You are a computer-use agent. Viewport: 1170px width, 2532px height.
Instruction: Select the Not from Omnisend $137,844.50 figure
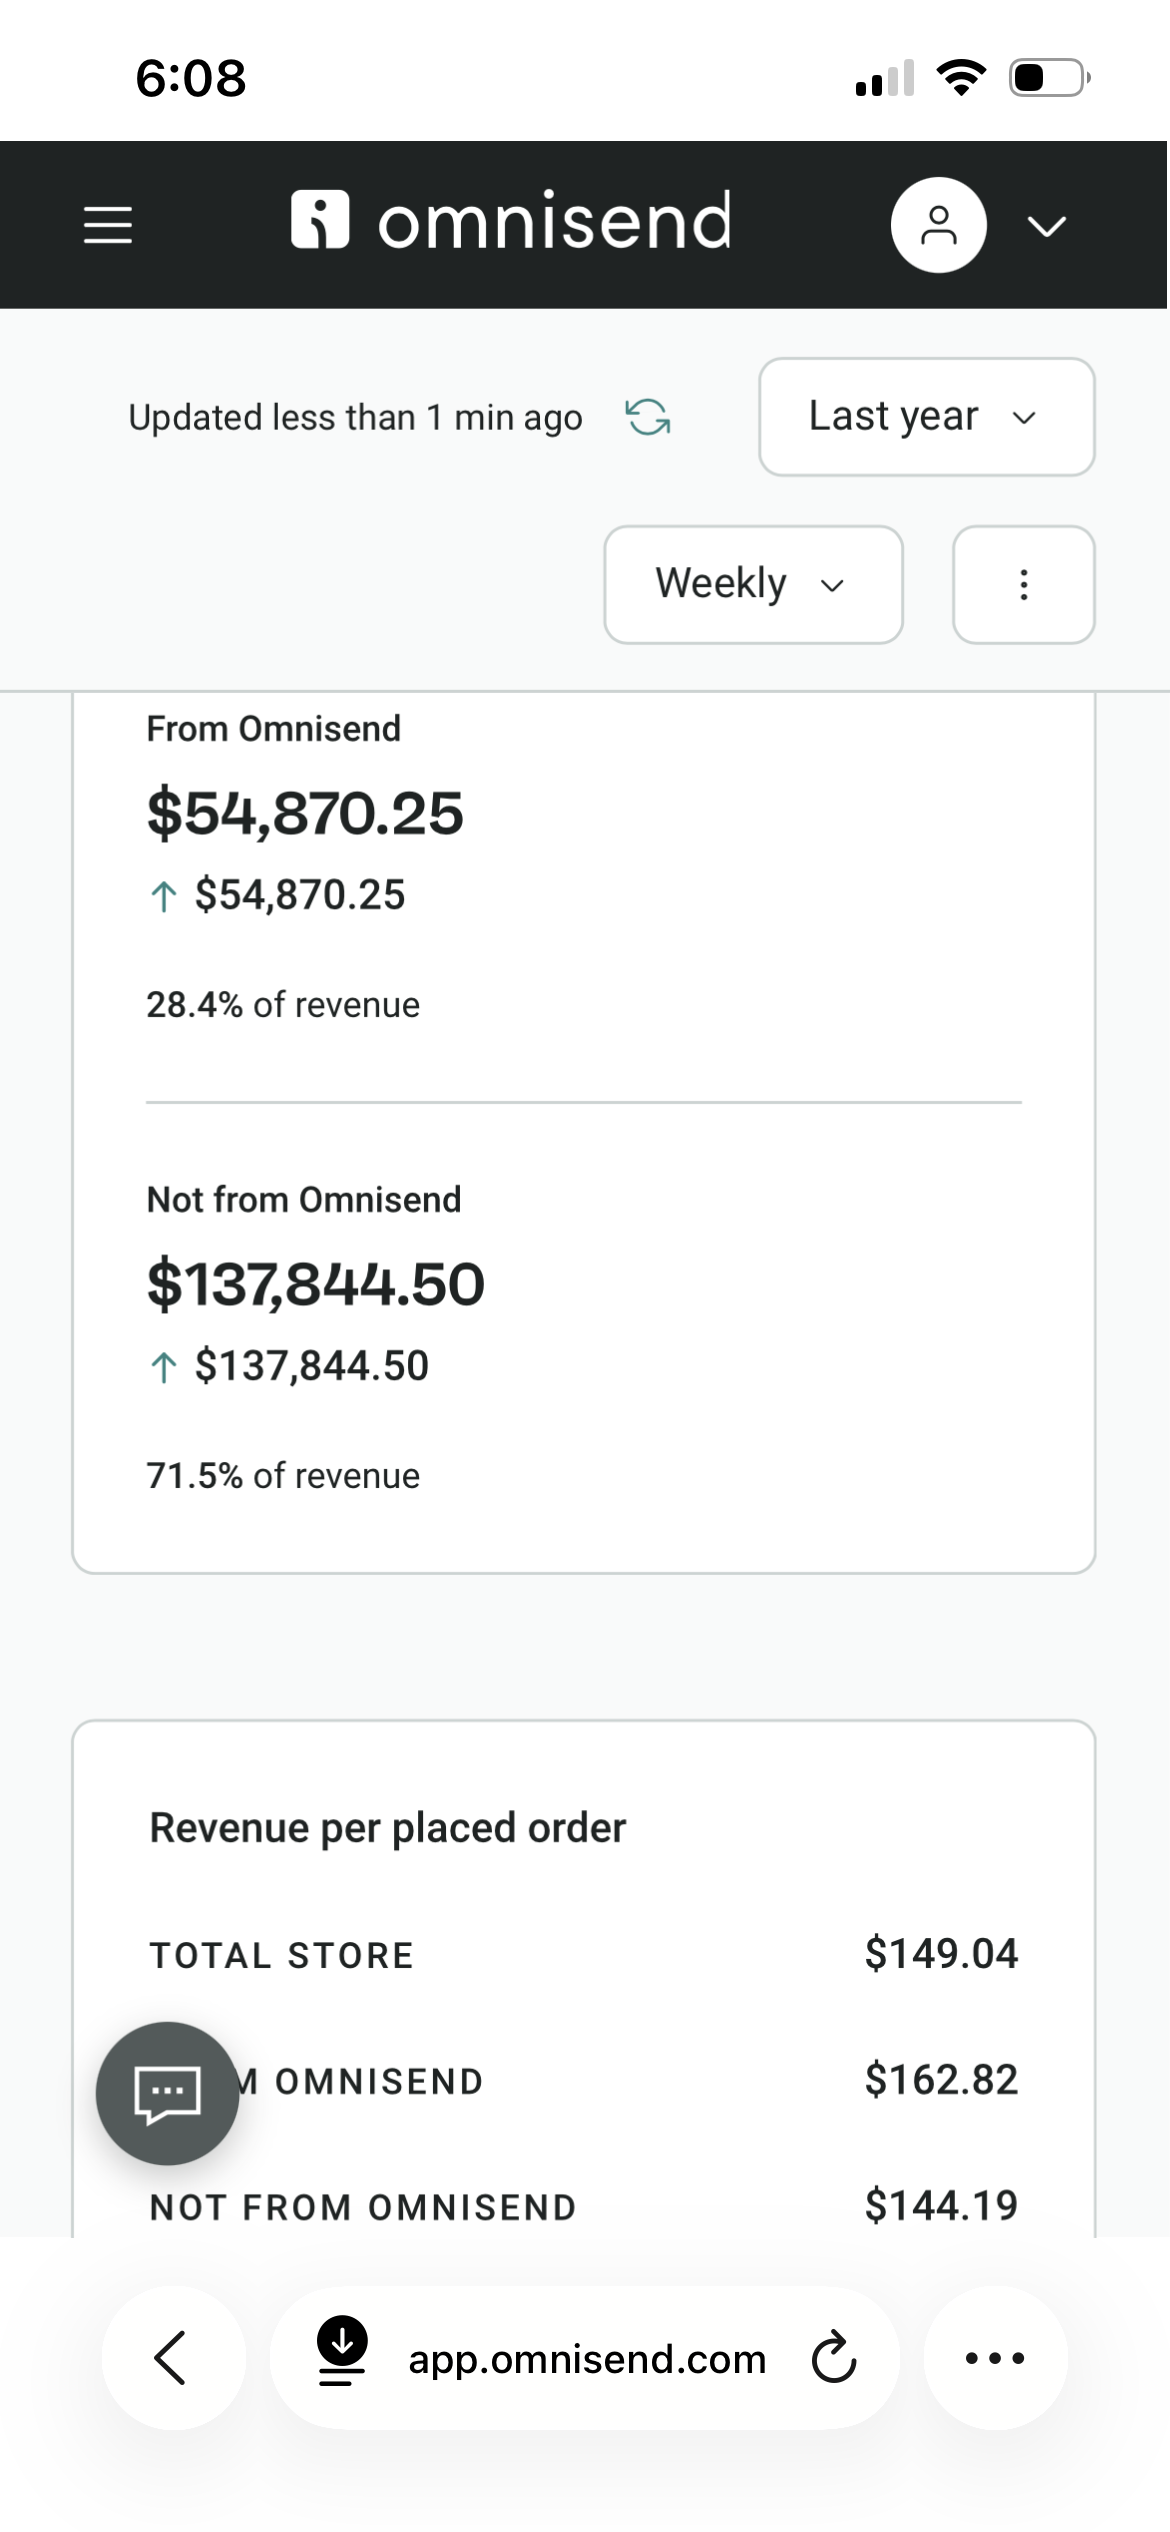click(x=315, y=1284)
